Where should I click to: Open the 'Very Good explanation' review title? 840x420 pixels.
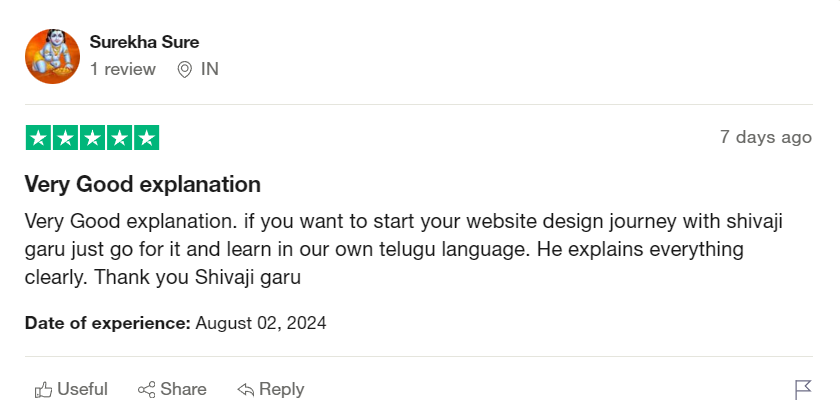click(x=142, y=184)
